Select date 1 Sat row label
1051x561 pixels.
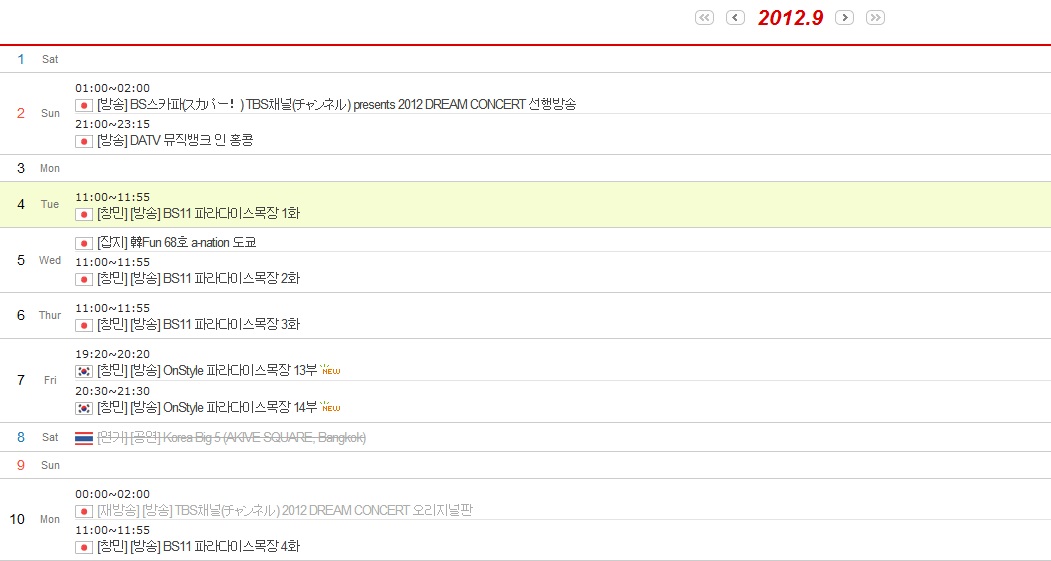coord(38,59)
